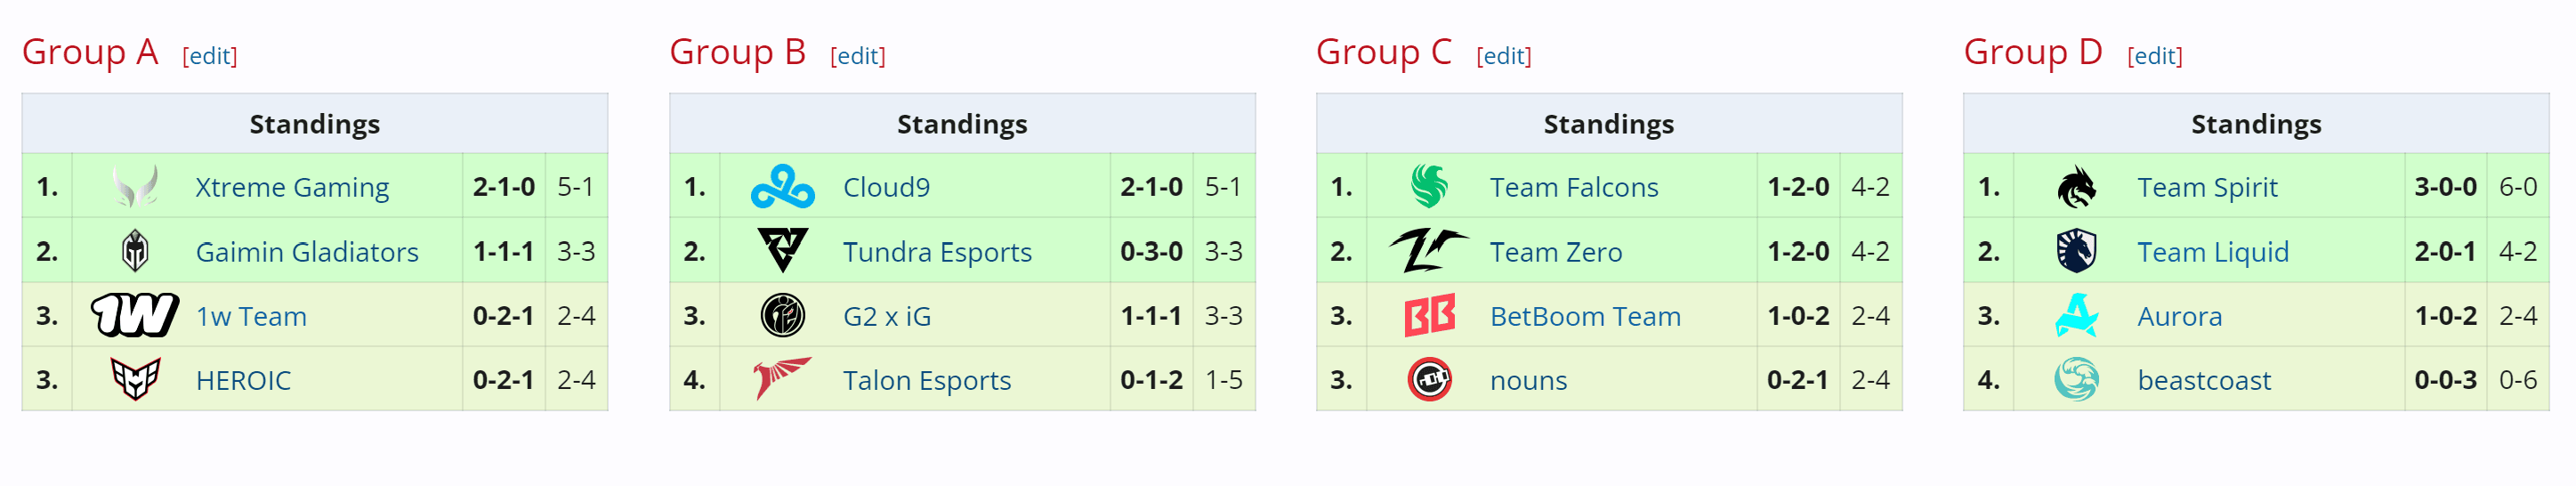
Task: Click the Team Spirit dragon logo
Action: [2076, 187]
